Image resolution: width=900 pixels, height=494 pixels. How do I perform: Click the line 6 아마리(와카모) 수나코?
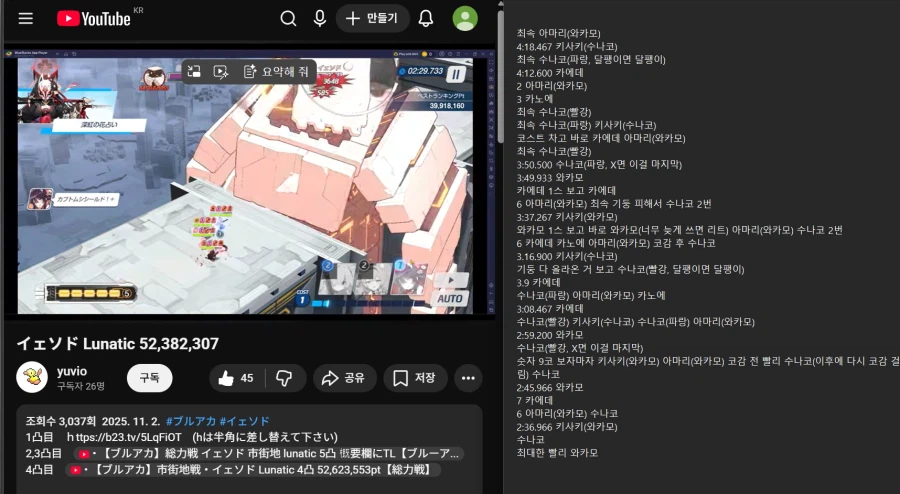click(x=567, y=414)
